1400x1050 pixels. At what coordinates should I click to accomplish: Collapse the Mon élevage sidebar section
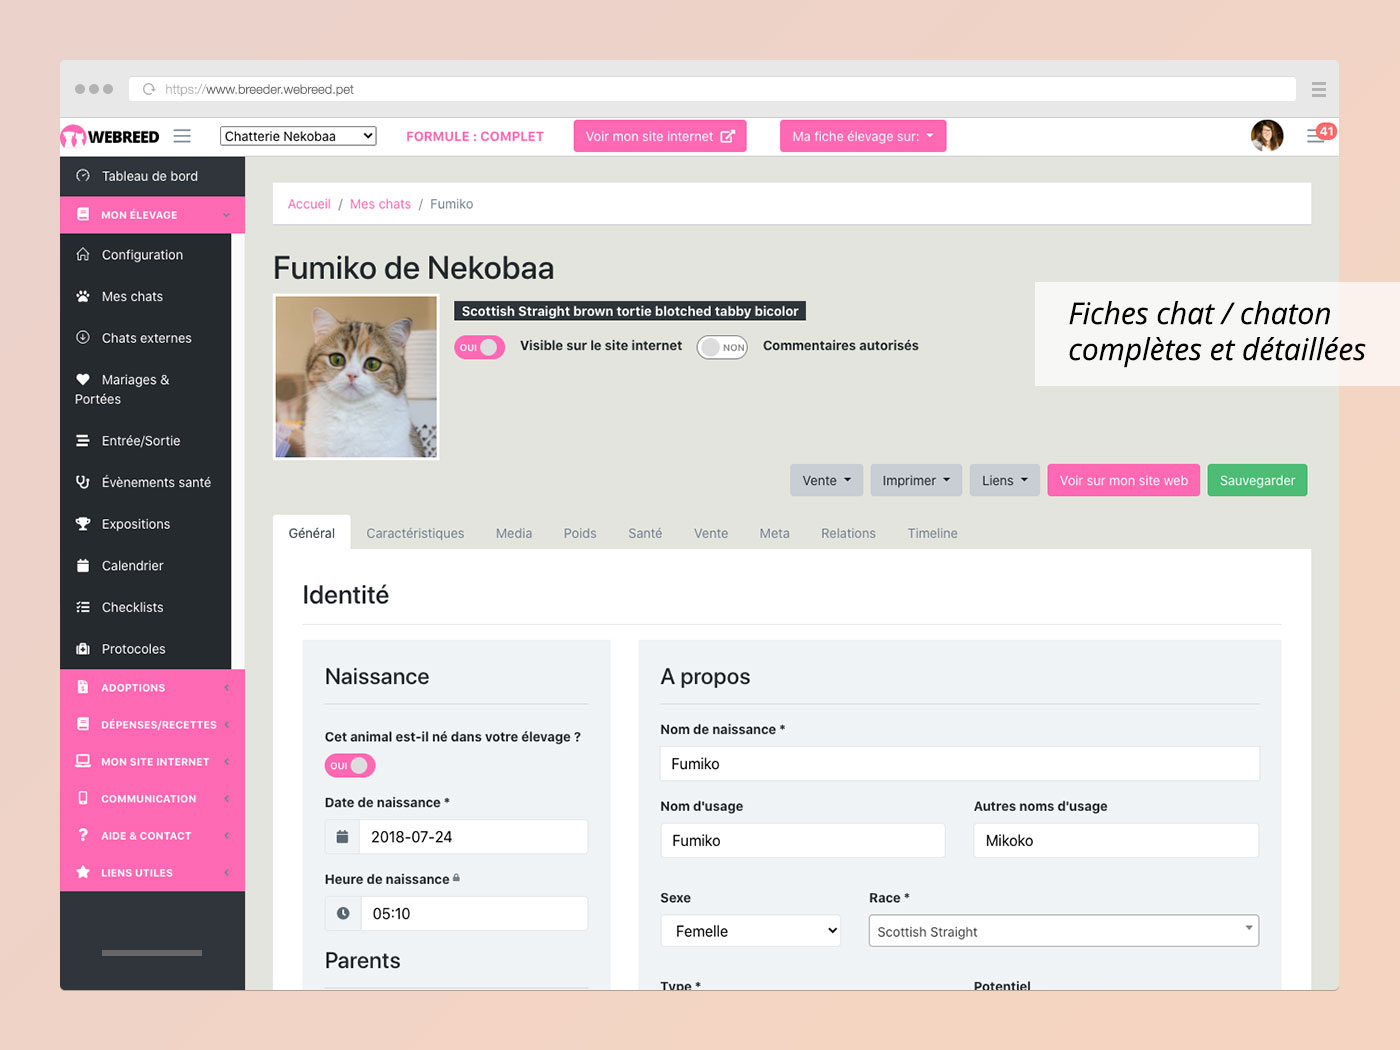[x=152, y=215]
